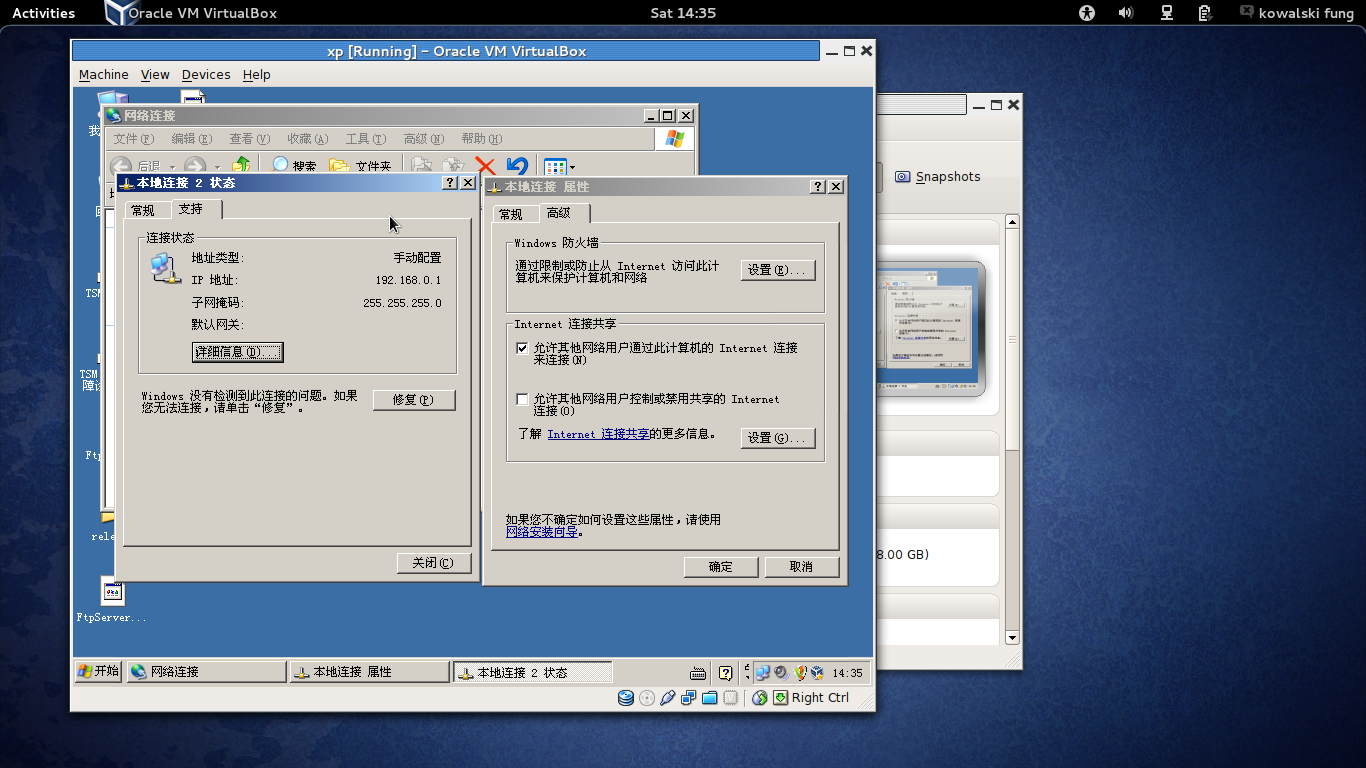Open the 收藏(A) menu in 网络连接
Image resolution: width=1366 pixels, height=768 pixels.
[308, 139]
